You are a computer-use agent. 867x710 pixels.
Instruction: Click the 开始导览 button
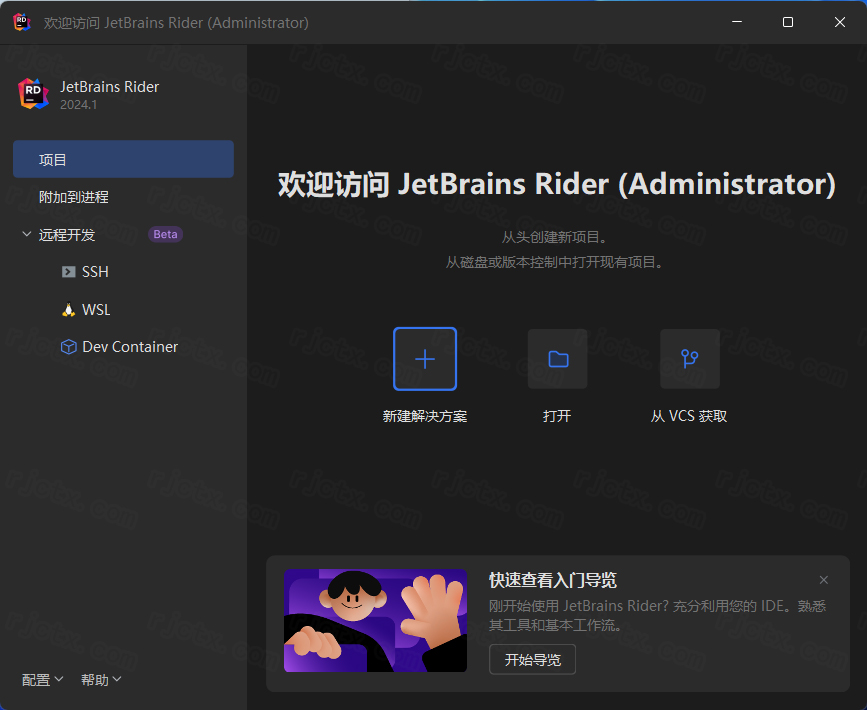[x=532, y=659]
